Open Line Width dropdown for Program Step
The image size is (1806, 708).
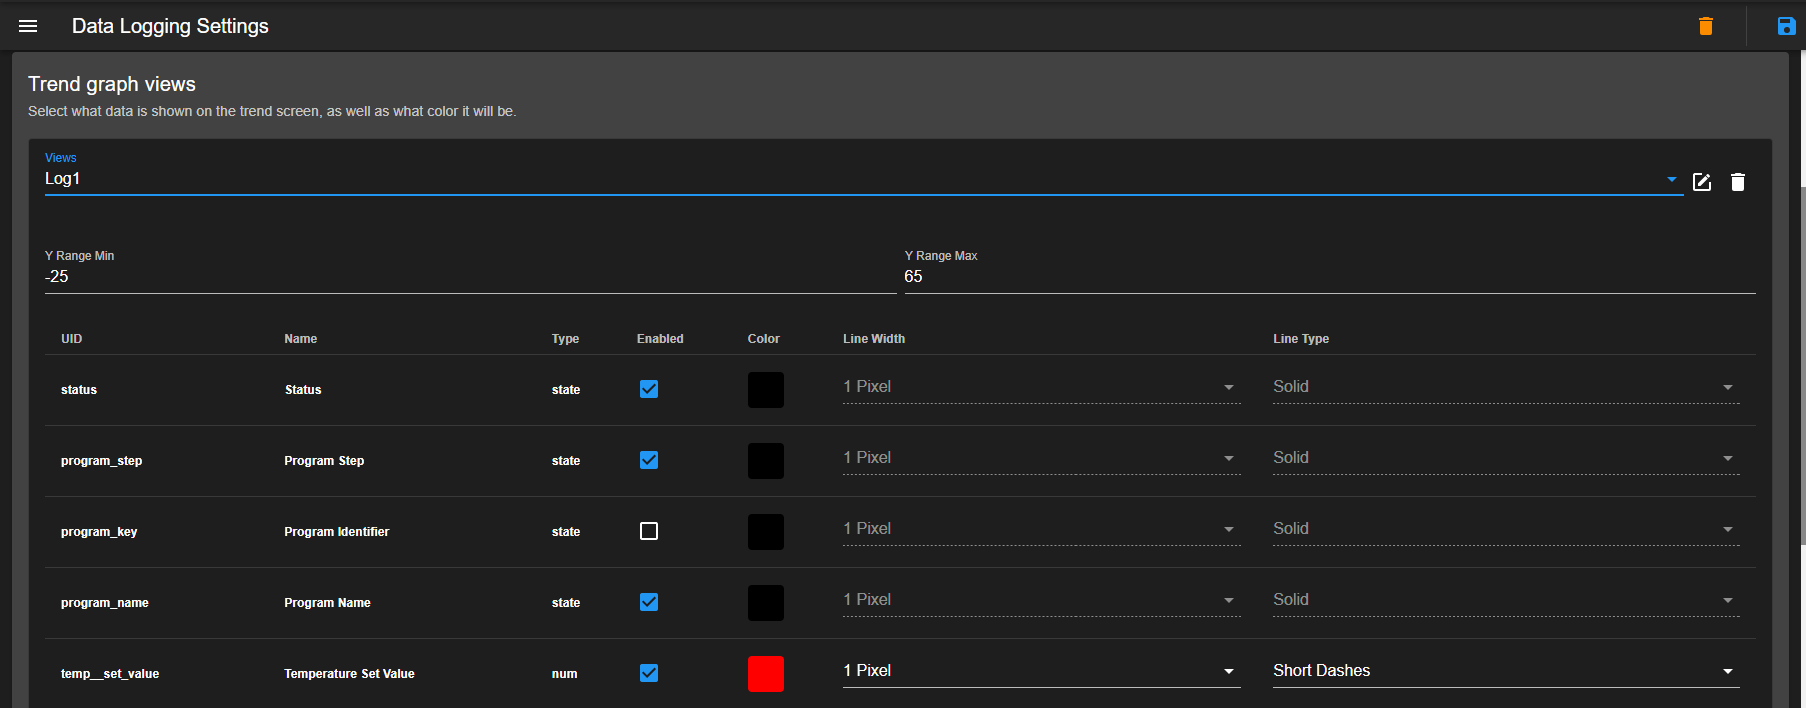pyautogui.click(x=1042, y=458)
